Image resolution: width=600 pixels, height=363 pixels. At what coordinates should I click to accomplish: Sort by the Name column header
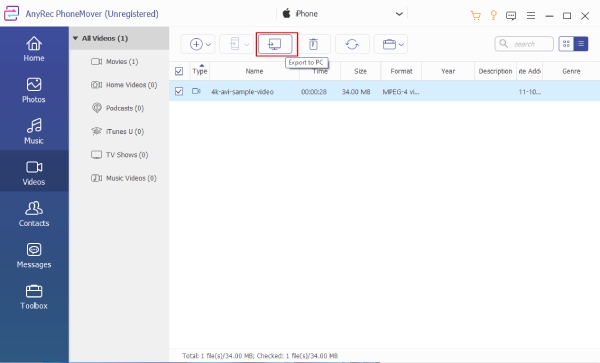coord(254,71)
